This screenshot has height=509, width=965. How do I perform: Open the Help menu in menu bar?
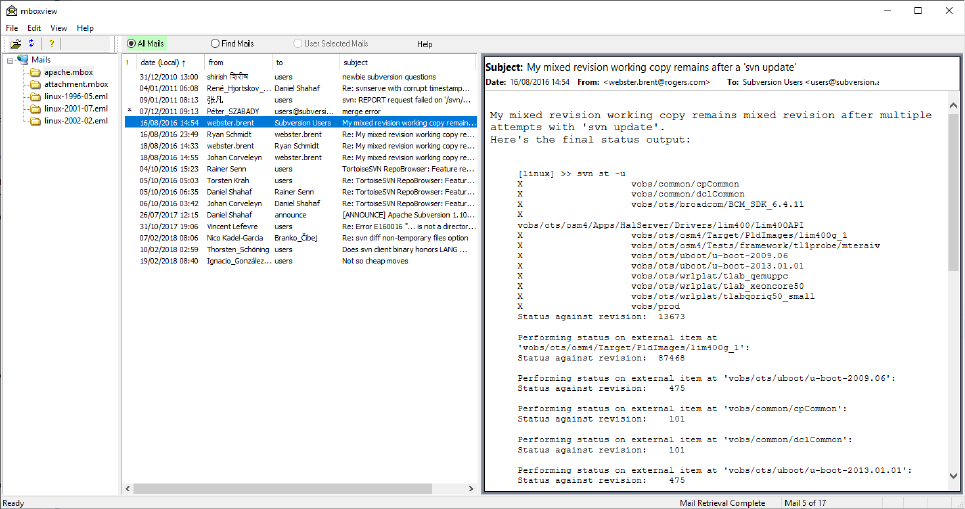[x=85, y=28]
